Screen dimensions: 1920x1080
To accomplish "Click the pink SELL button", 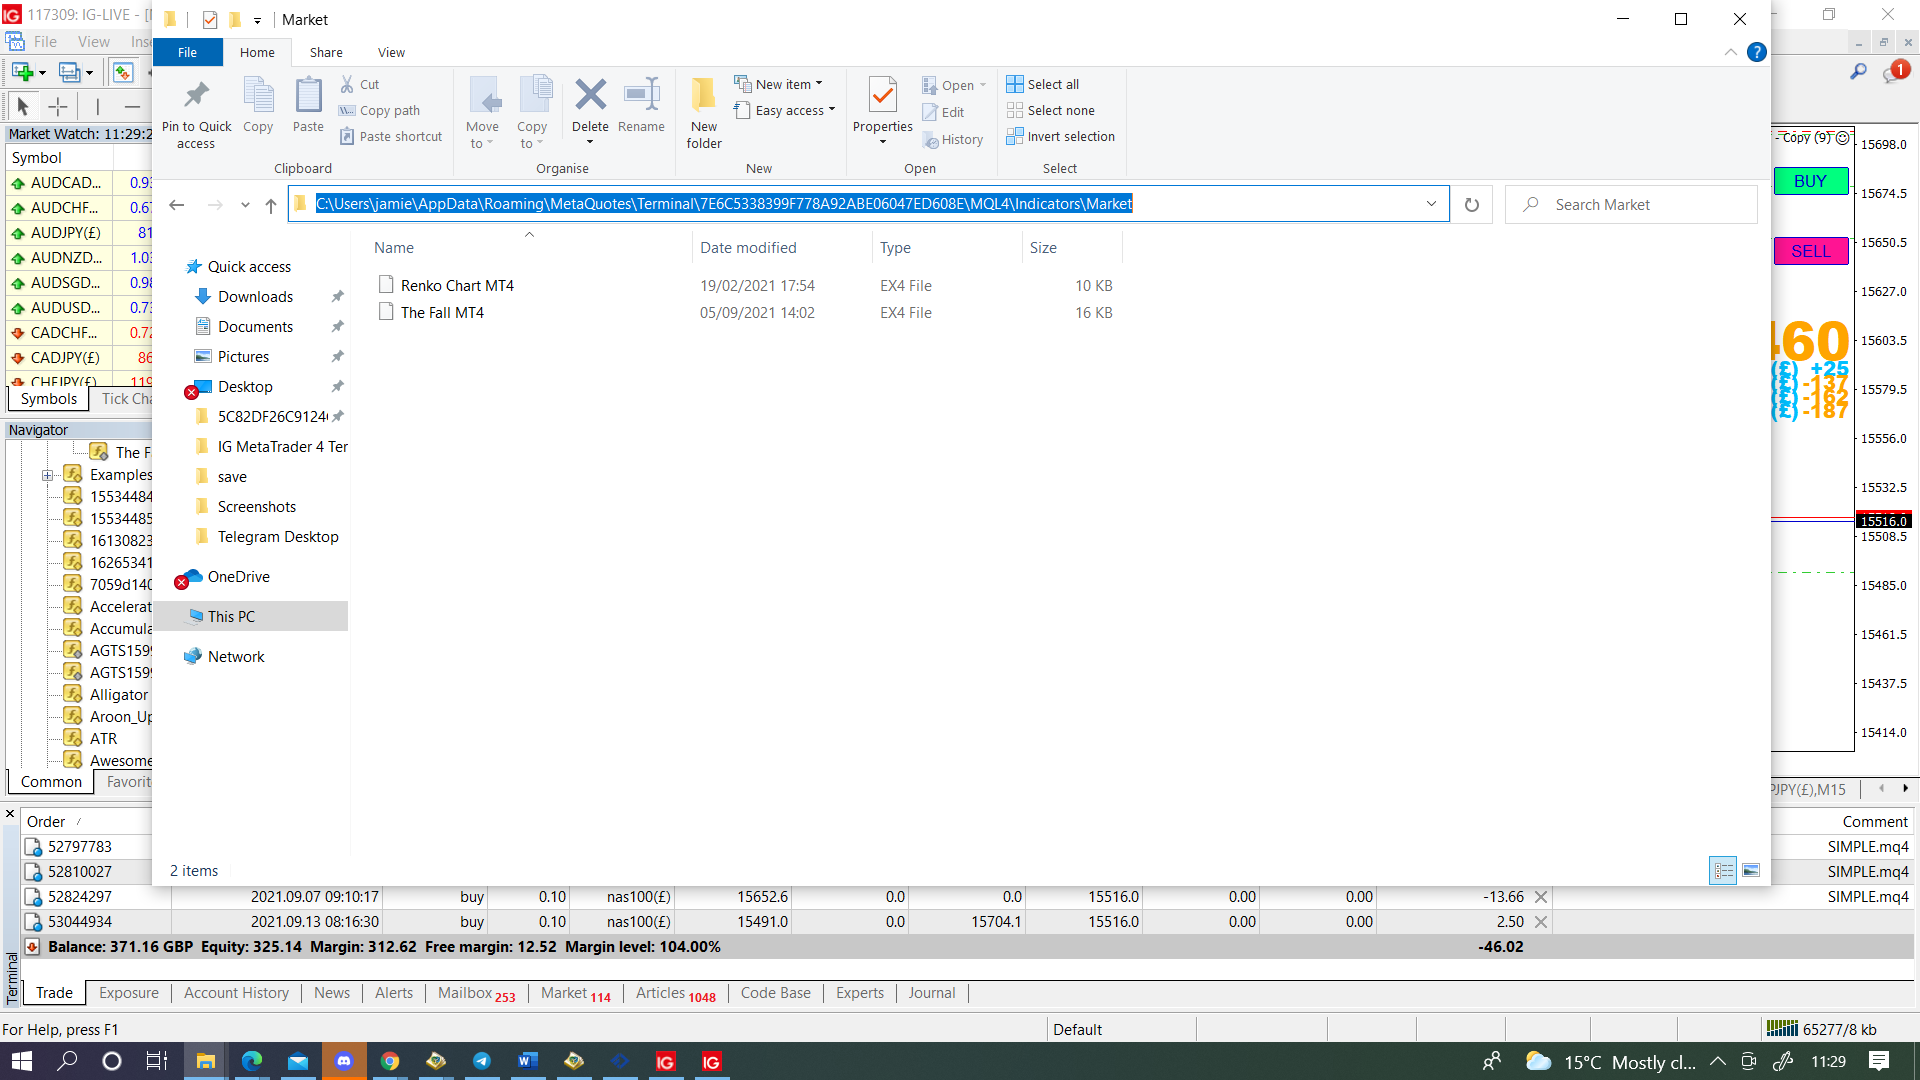I will pyautogui.click(x=1810, y=251).
